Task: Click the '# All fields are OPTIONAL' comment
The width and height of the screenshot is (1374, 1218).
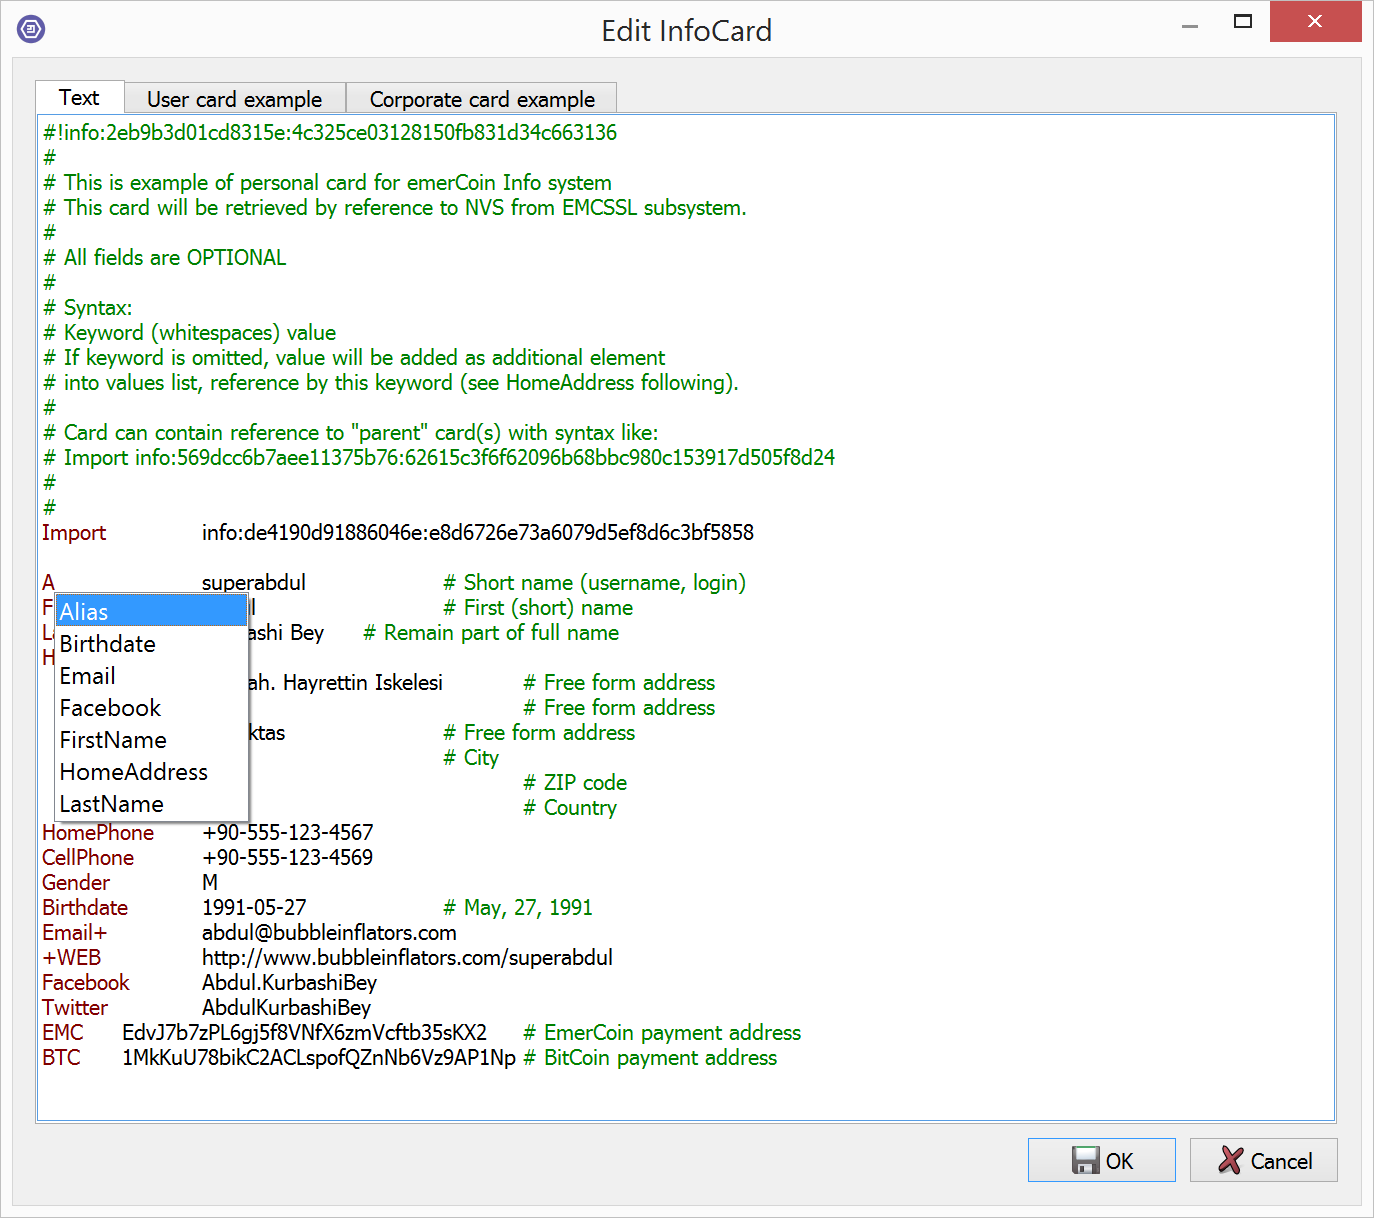Action: 165,257
